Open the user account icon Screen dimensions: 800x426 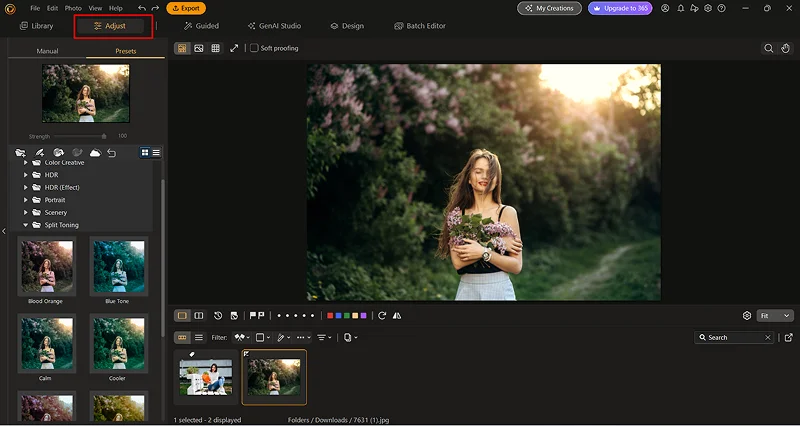(x=665, y=8)
